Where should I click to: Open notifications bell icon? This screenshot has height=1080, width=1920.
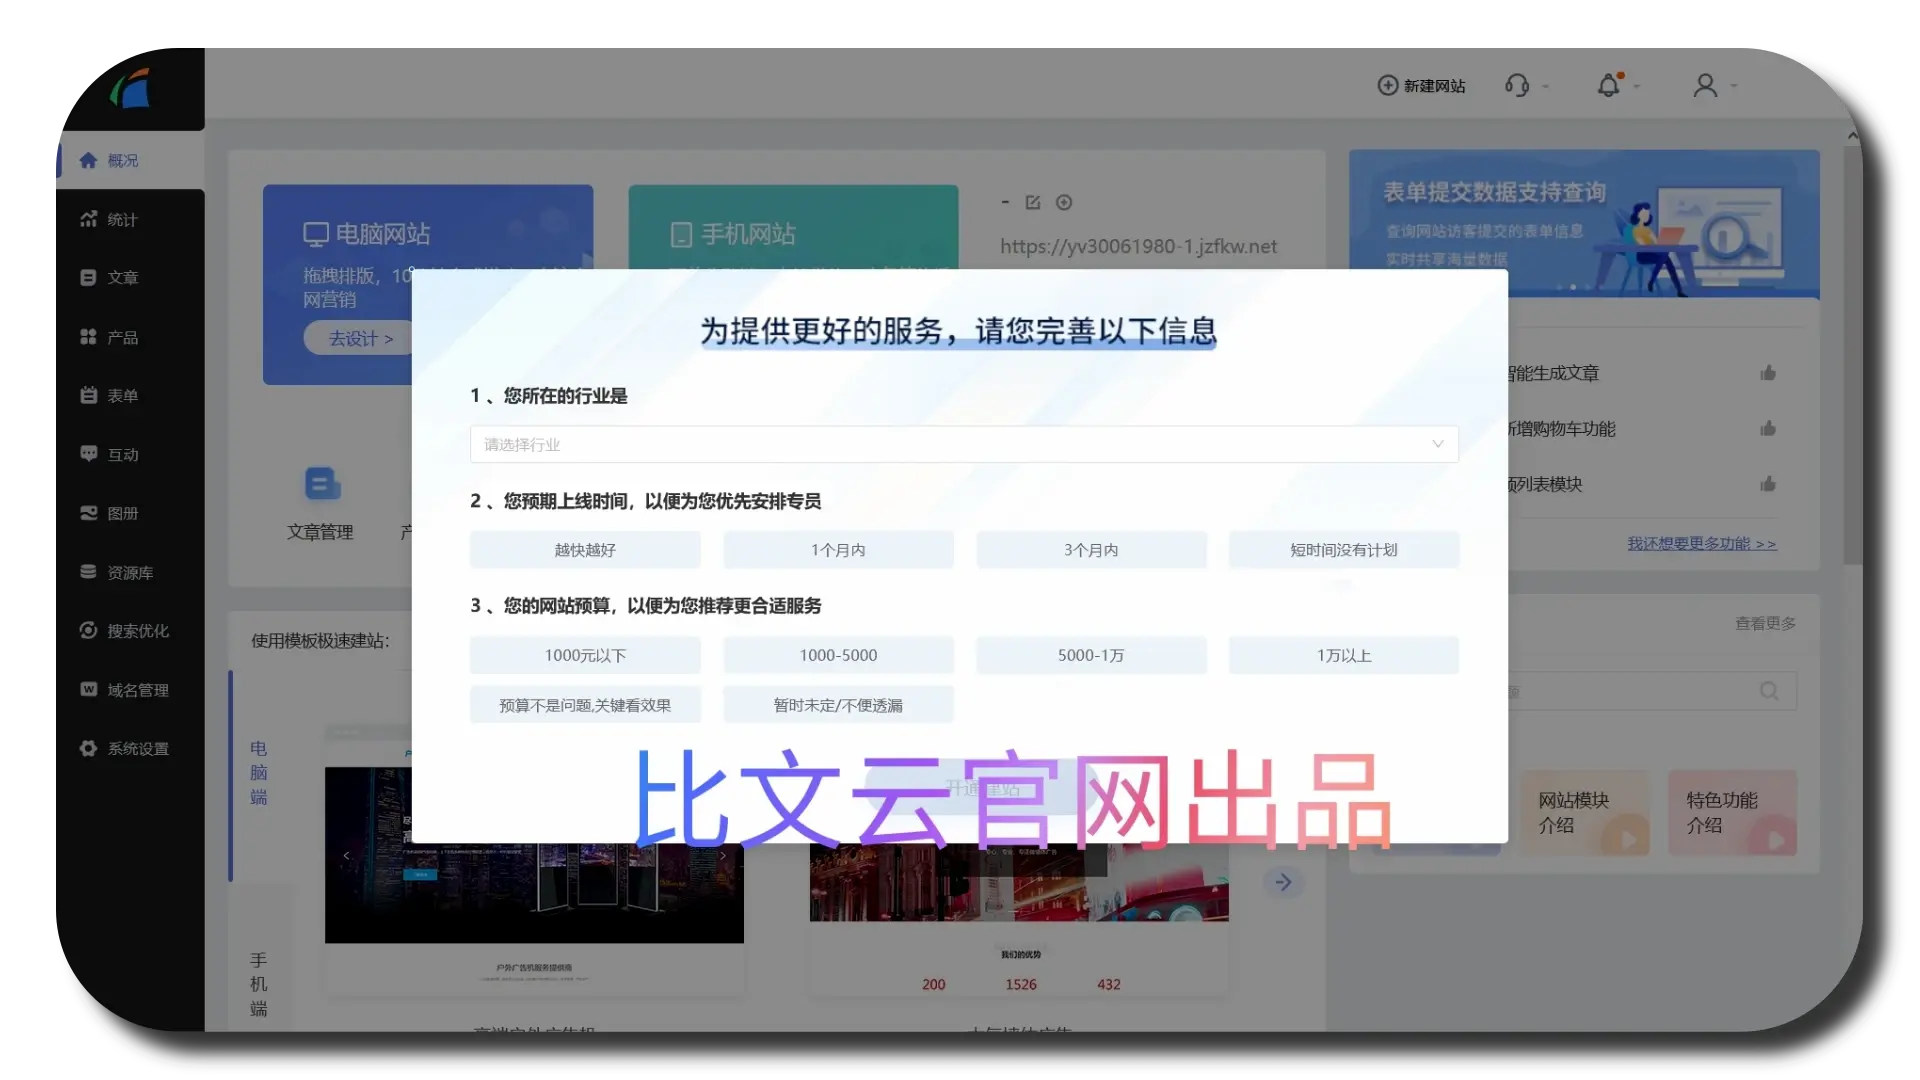[1608, 85]
